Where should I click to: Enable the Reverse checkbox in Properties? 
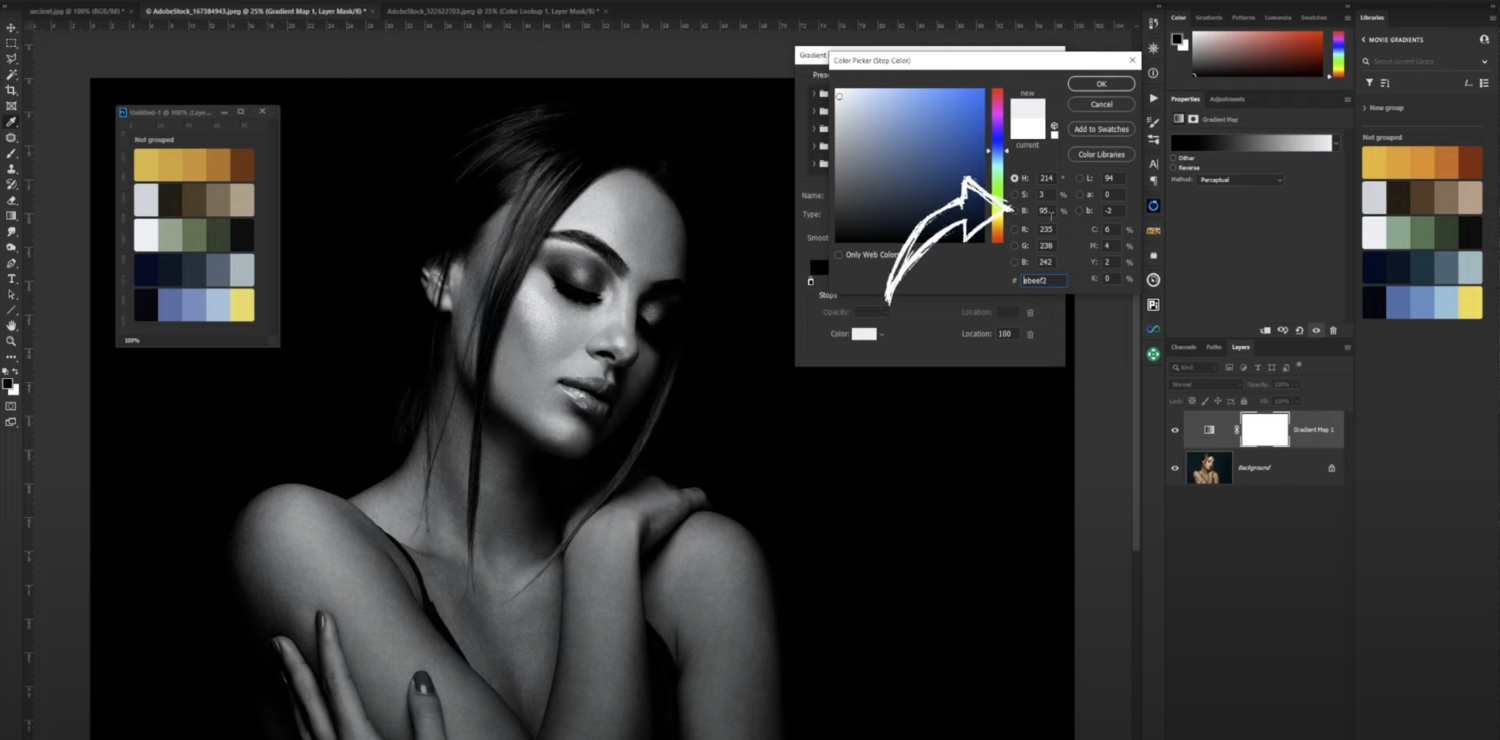(1174, 168)
